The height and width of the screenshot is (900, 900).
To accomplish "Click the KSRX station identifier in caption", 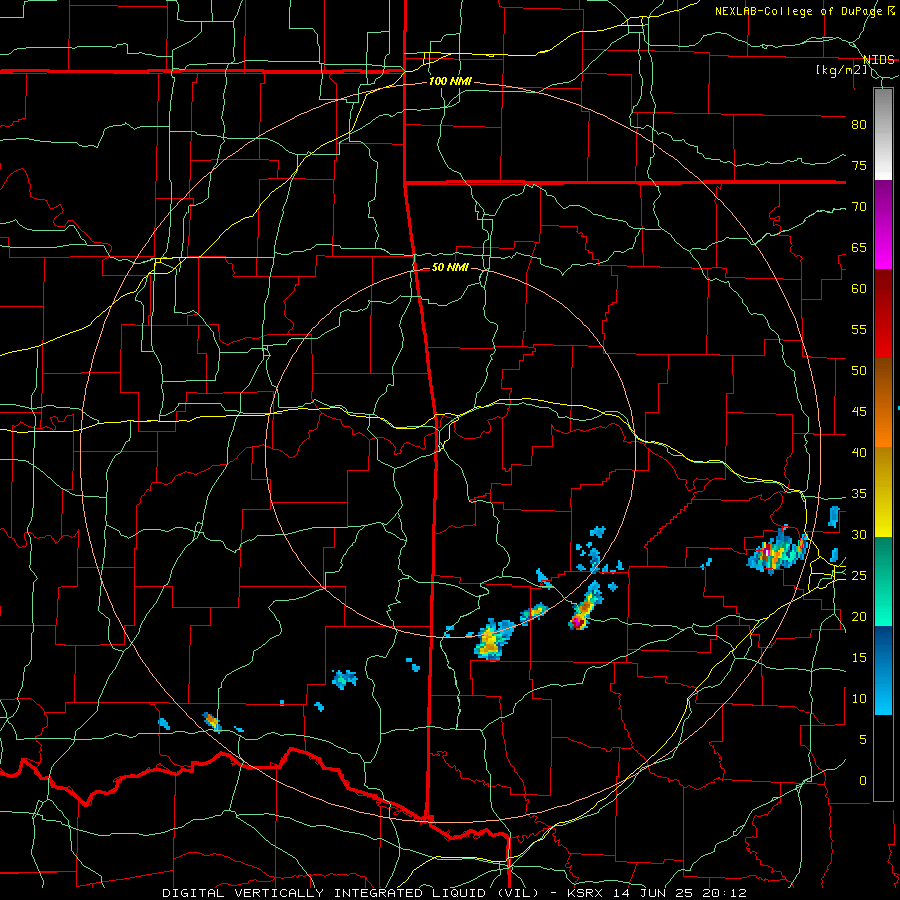I will (586, 893).
